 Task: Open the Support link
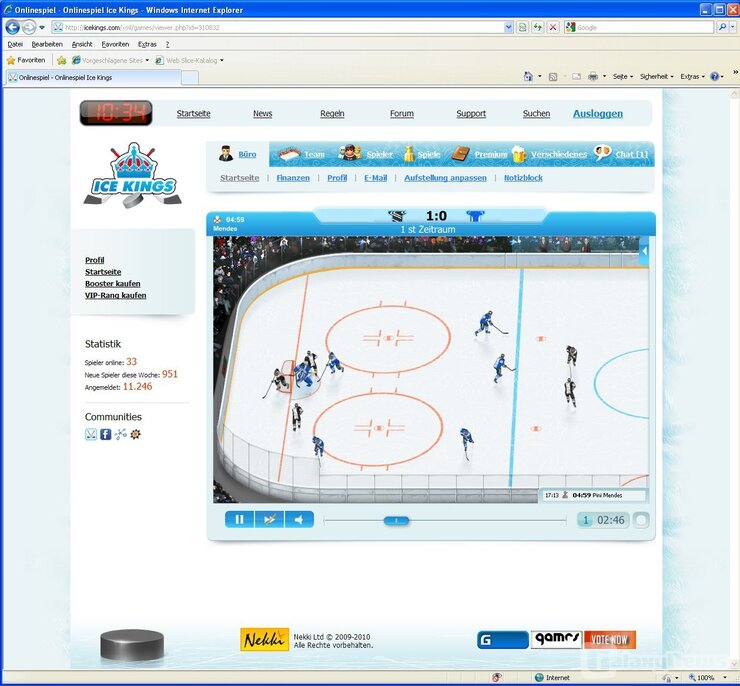(x=471, y=114)
